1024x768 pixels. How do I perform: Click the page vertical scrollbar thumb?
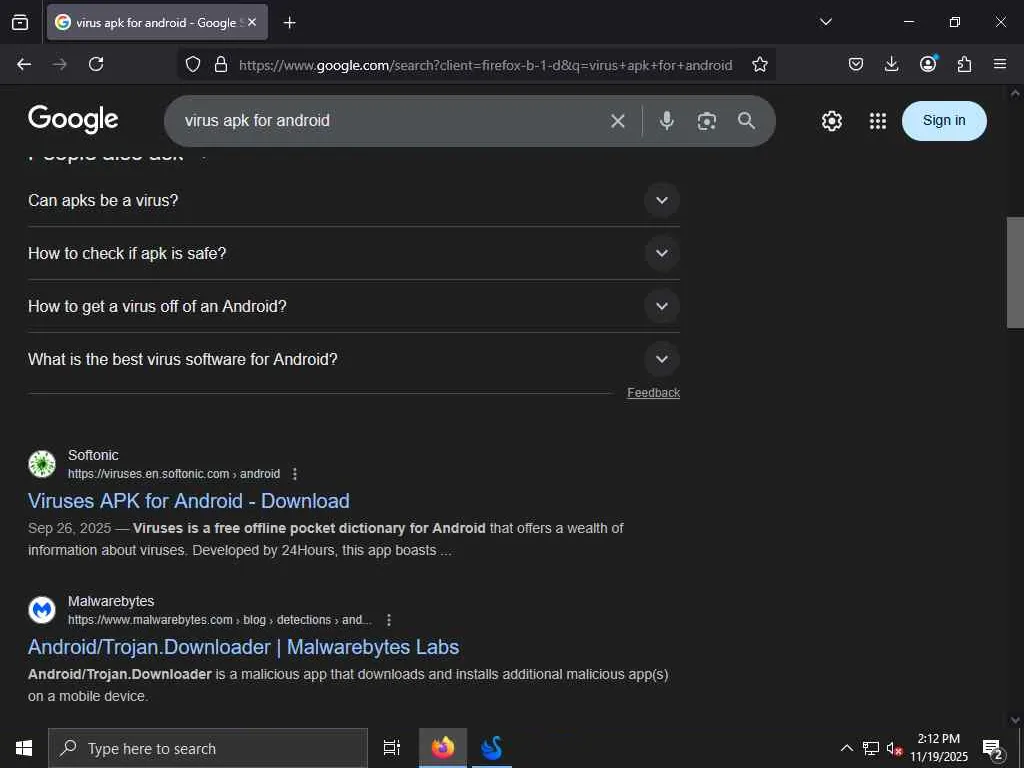(x=1015, y=272)
